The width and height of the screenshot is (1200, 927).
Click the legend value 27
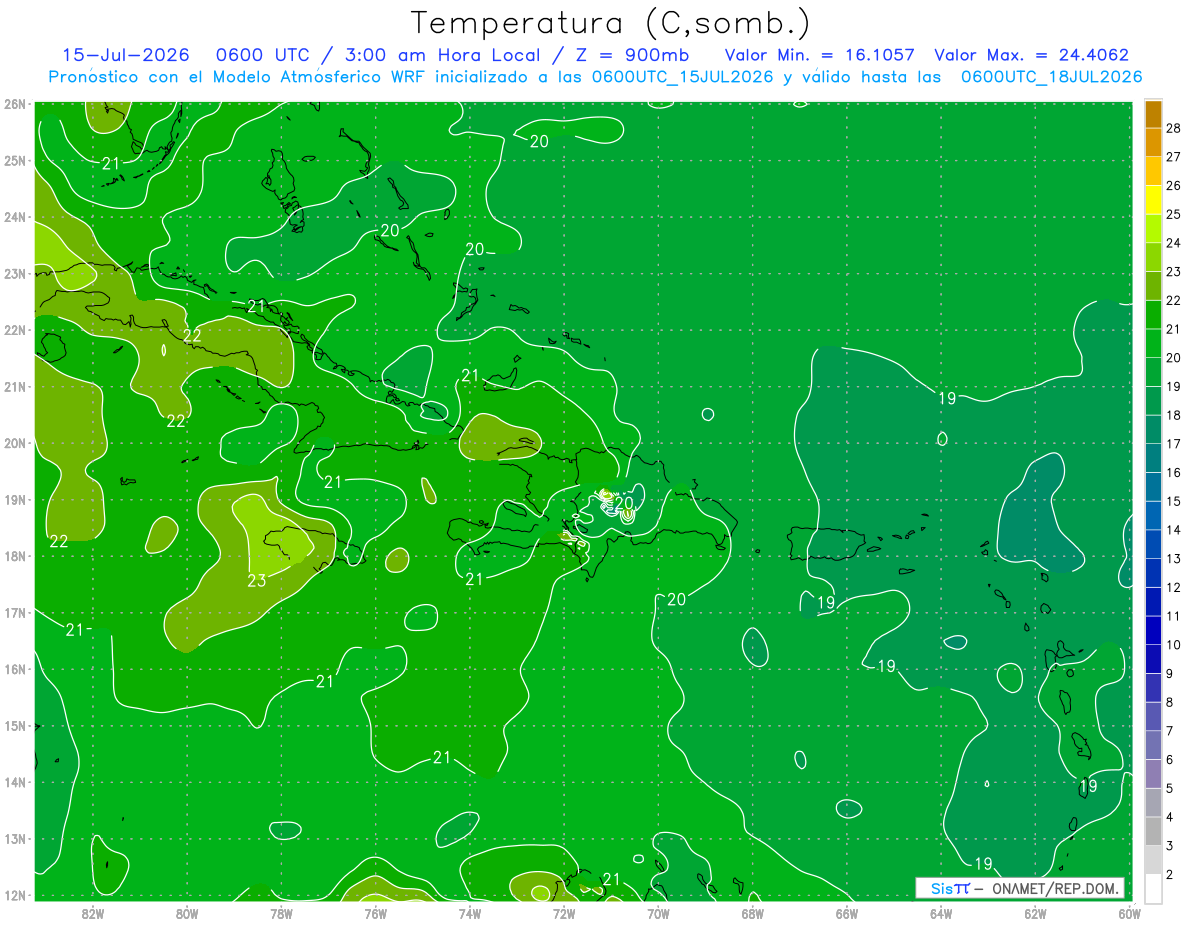click(1173, 157)
